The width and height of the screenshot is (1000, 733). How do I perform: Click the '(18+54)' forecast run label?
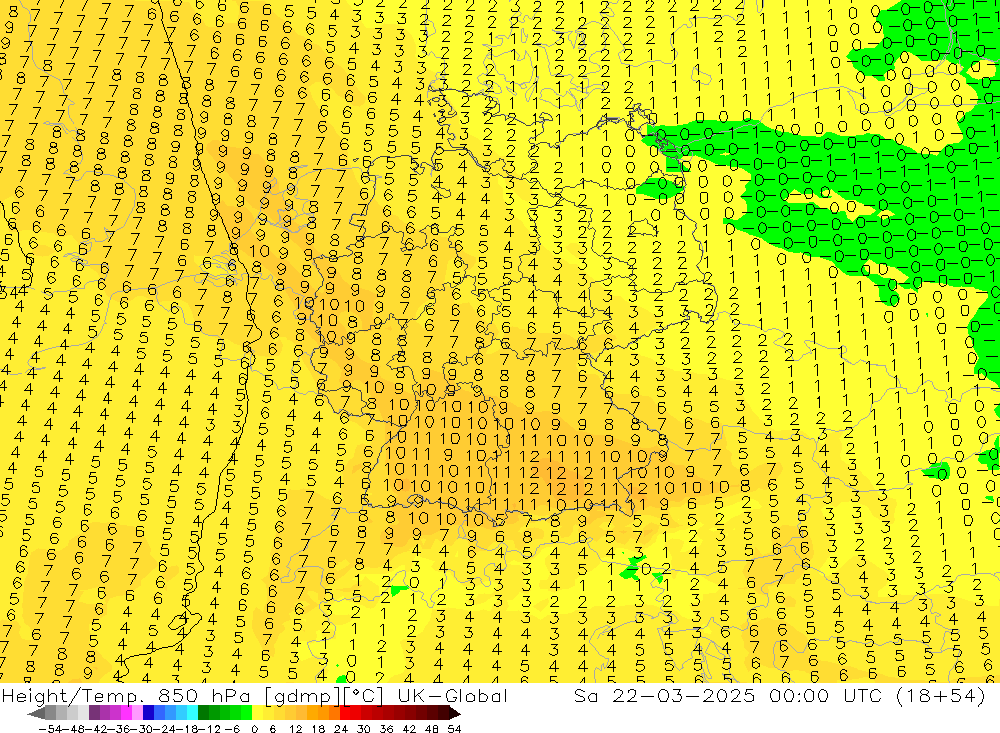coord(941,695)
